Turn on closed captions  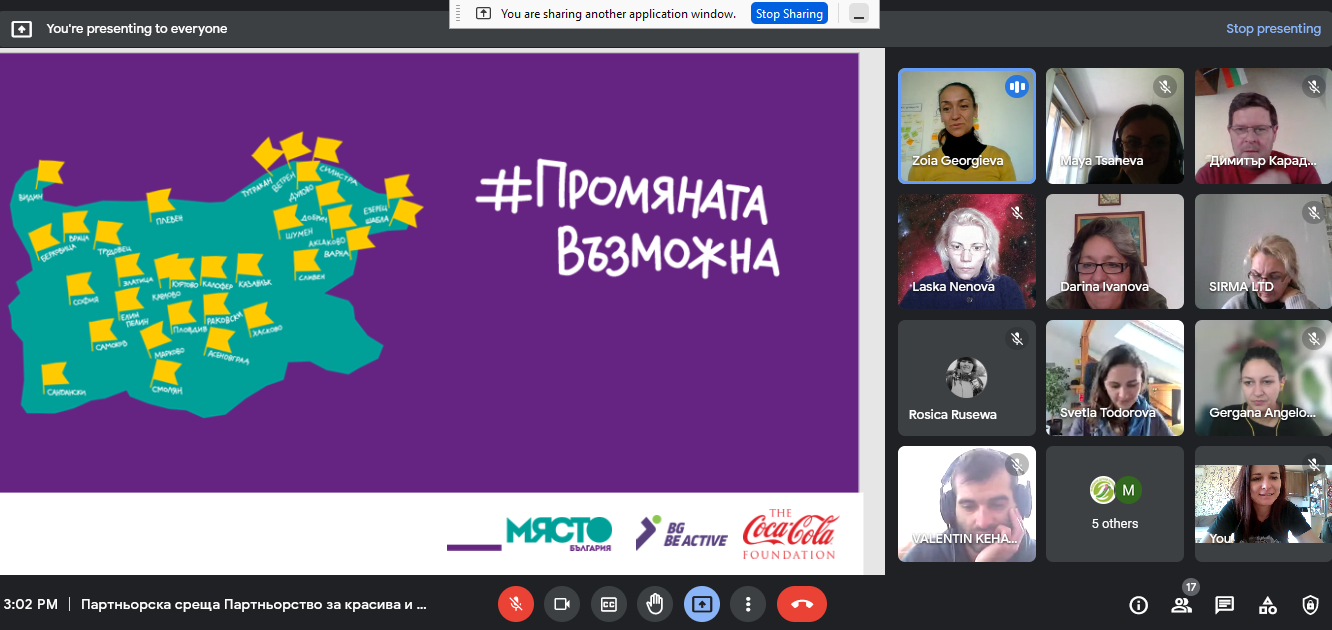click(608, 604)
